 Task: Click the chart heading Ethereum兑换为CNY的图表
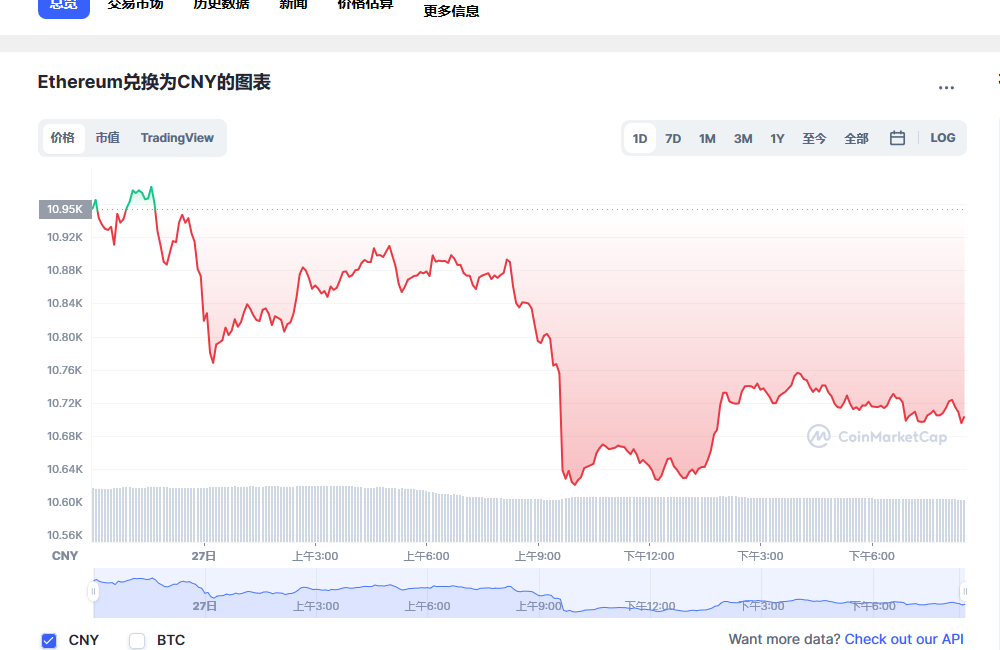point(154,82)
